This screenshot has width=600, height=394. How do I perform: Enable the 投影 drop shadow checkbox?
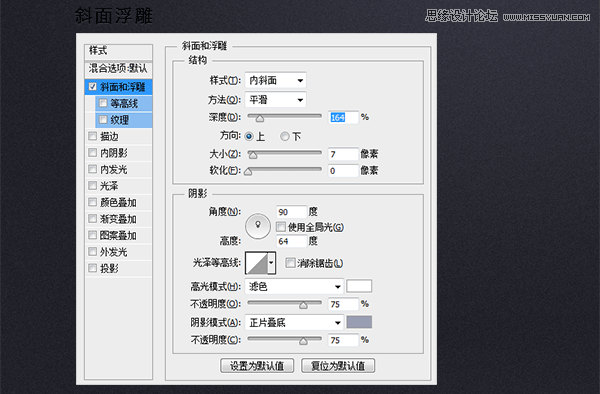pyautogui.click(x=93, y=267)
